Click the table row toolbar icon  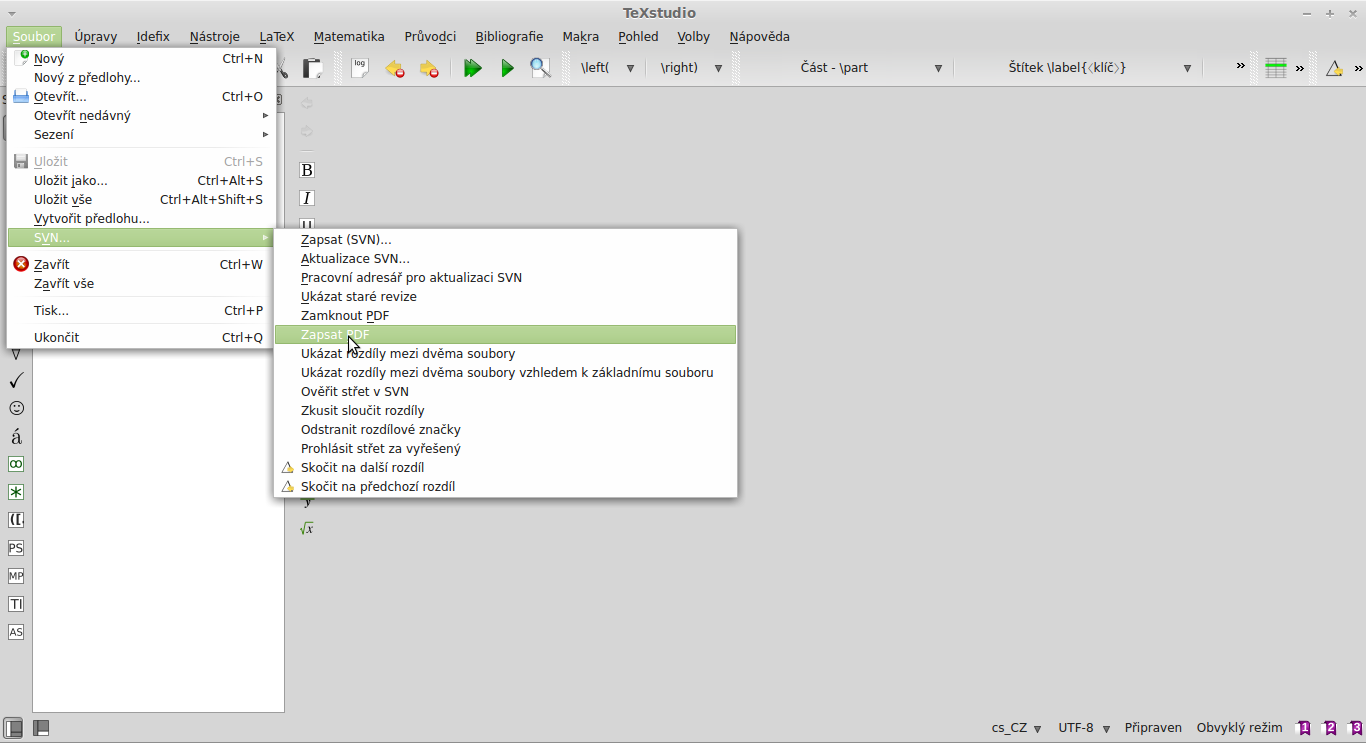[1276, 68]
